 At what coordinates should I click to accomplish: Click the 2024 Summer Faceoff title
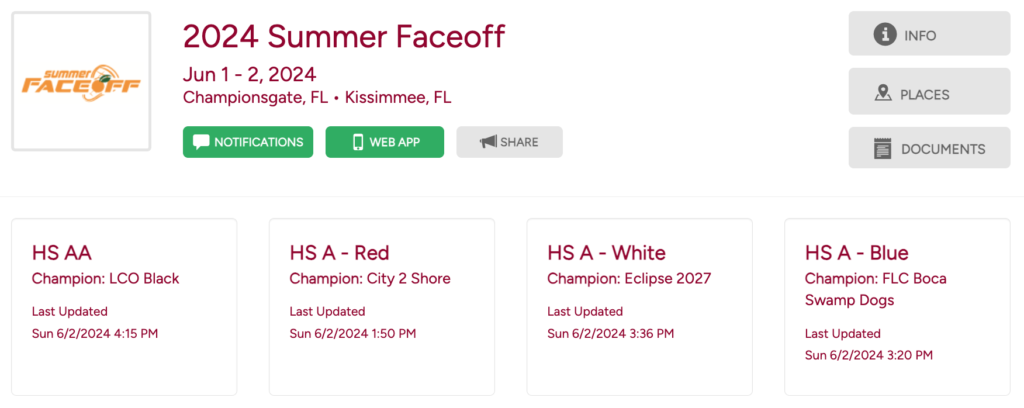343,37
